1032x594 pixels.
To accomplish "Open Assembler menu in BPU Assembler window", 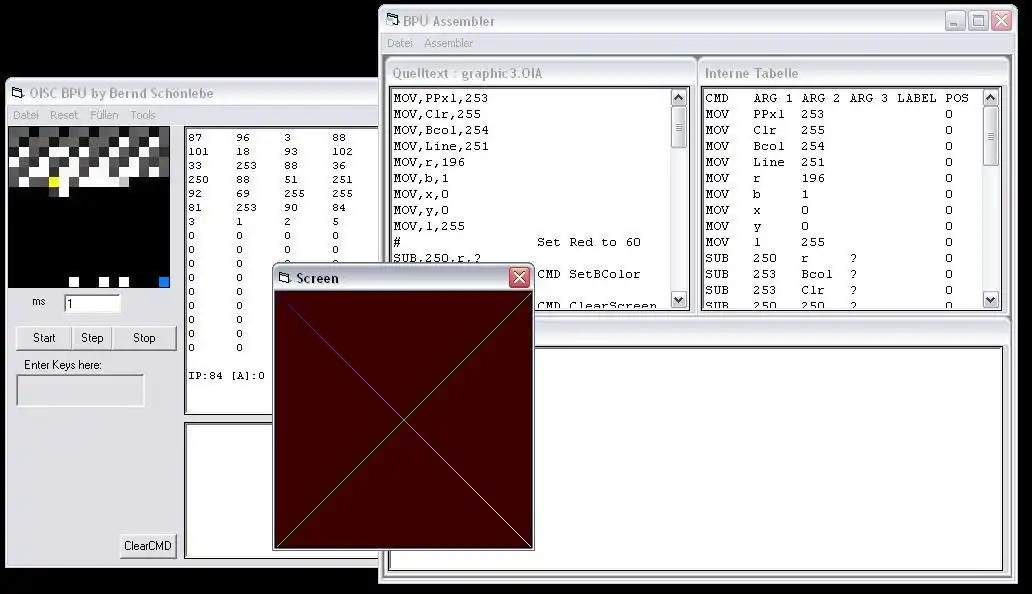I will pyautogui.click(x=448, y=43).
